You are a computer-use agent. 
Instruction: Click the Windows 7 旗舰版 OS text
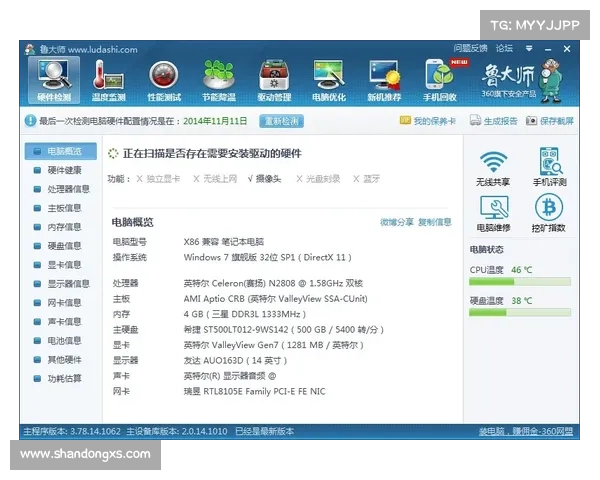(x=267, y=257)
